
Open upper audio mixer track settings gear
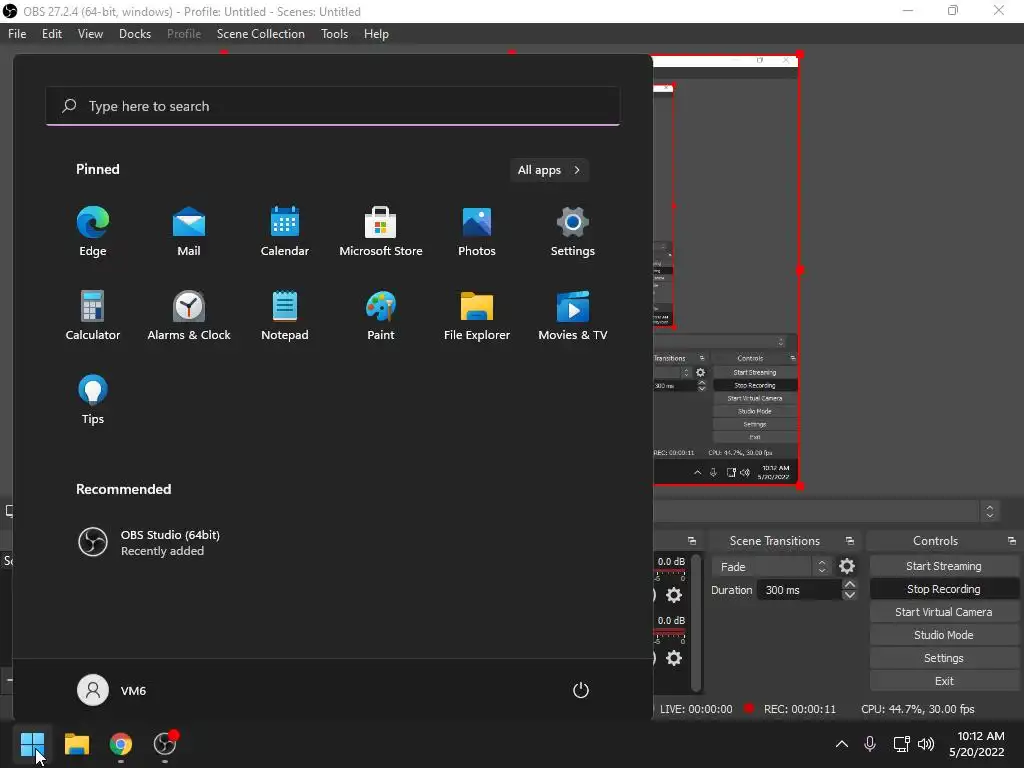point(673,595)
